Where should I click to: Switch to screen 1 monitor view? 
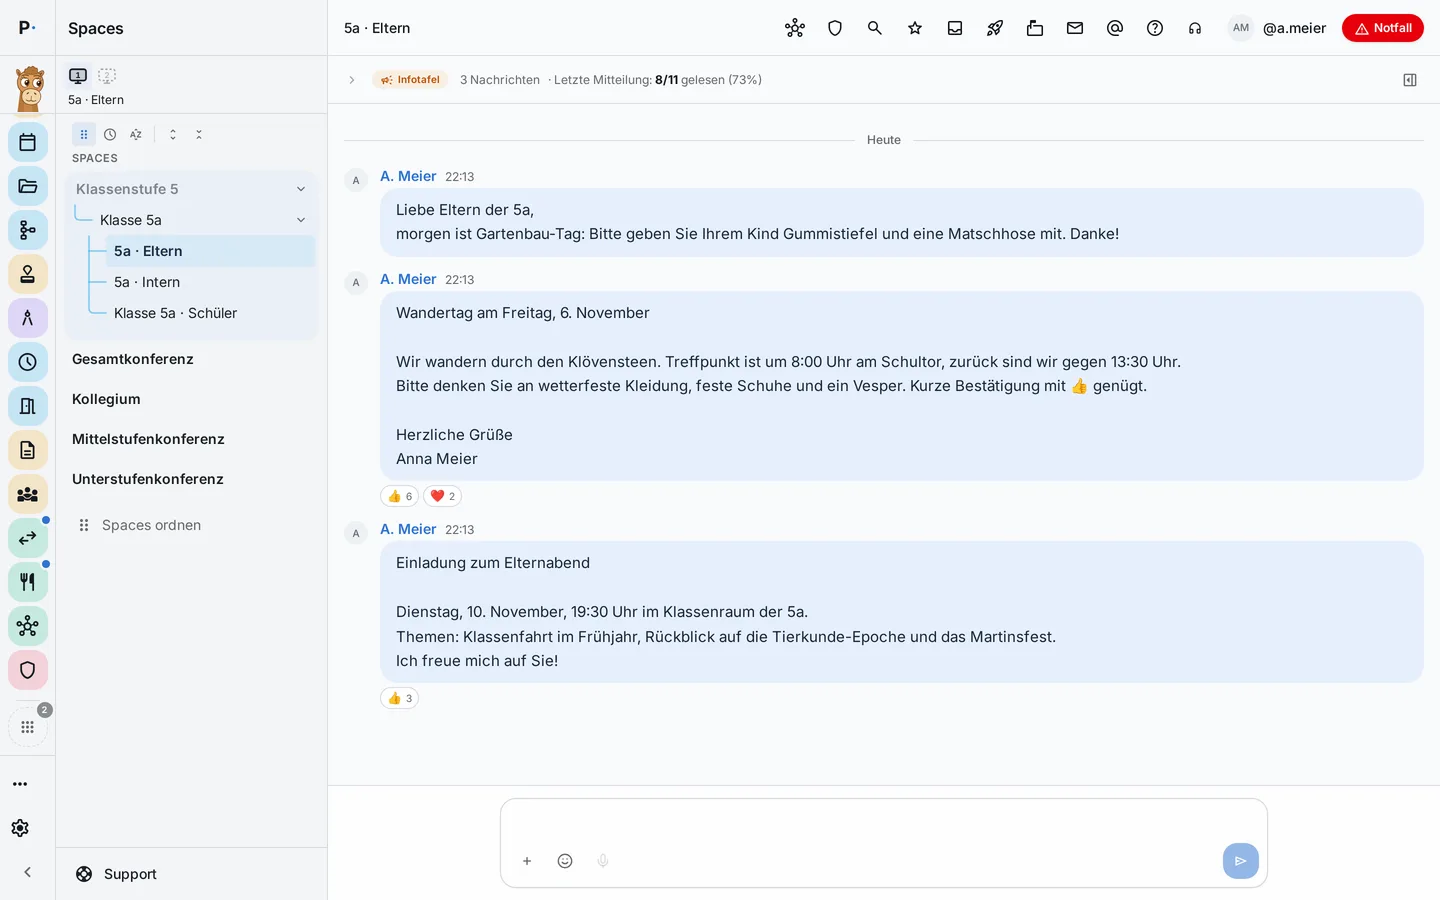click(x=78, y=75)
